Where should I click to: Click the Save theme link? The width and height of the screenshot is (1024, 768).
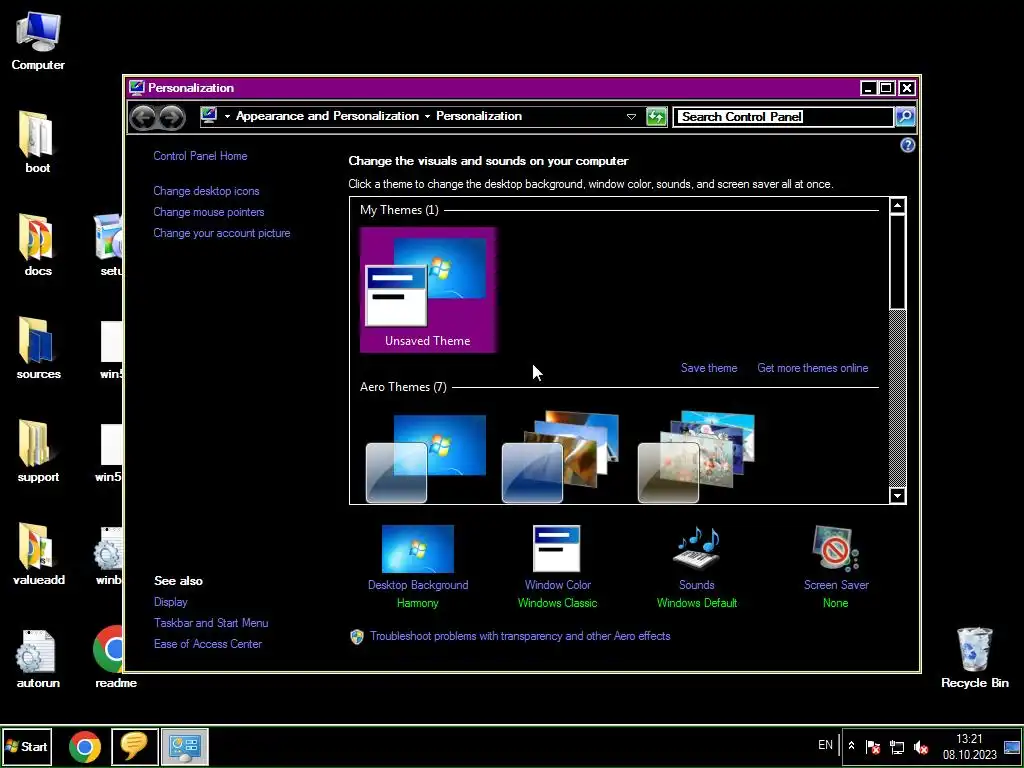pyautogui.click(x=709, y=368)
